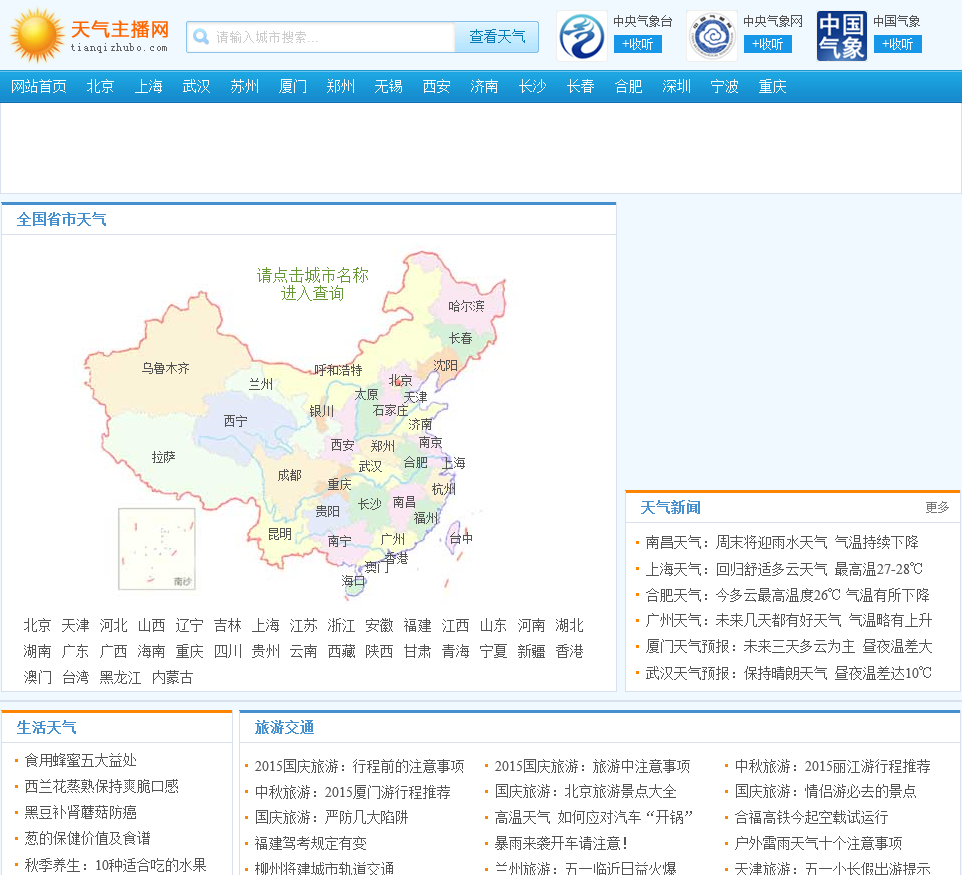Open 户外雷雨天气十个注意事项
Screen dimensions: 962x875
coord(818,843)
